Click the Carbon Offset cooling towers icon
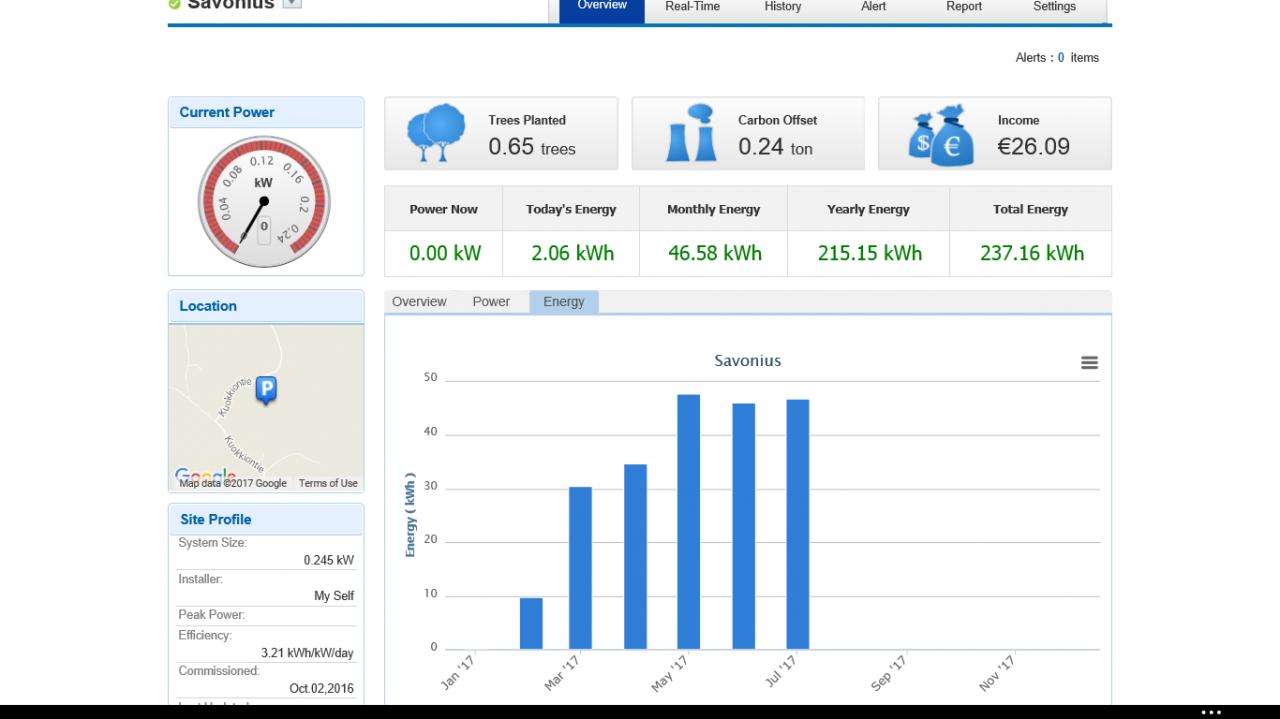This screenshot has width=1280, height=719. 691,133
